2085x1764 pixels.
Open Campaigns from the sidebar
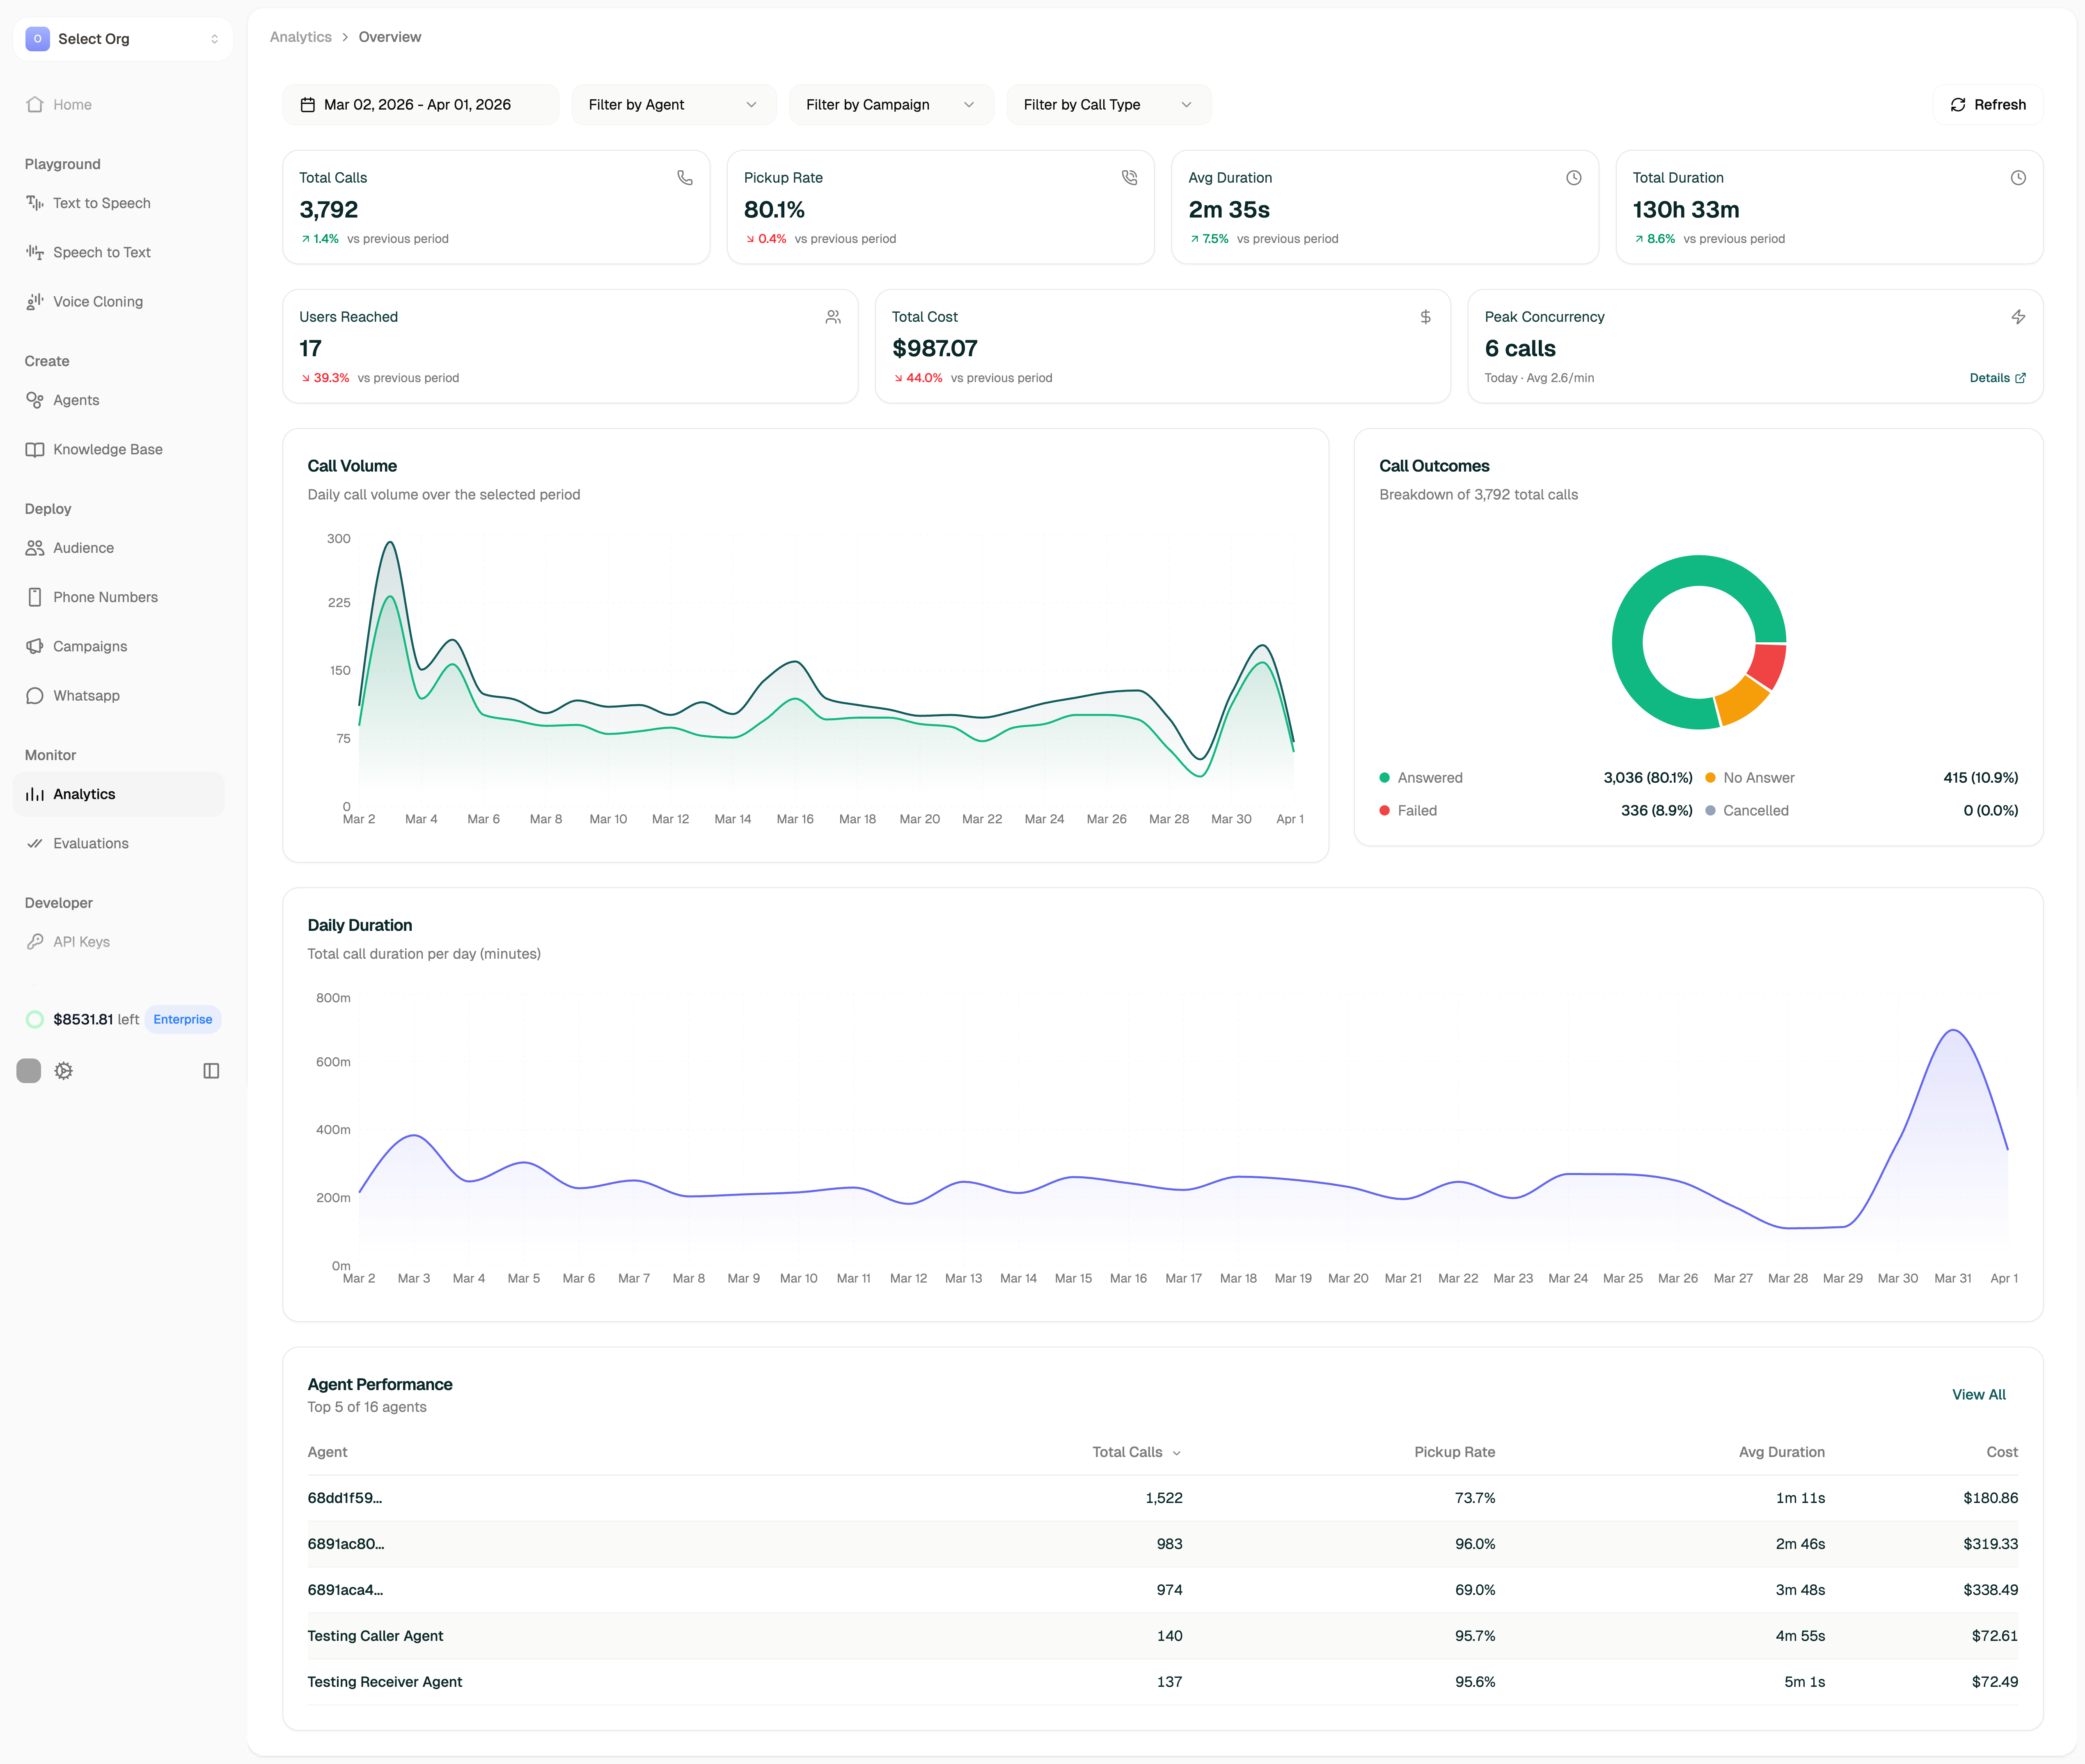90,647
